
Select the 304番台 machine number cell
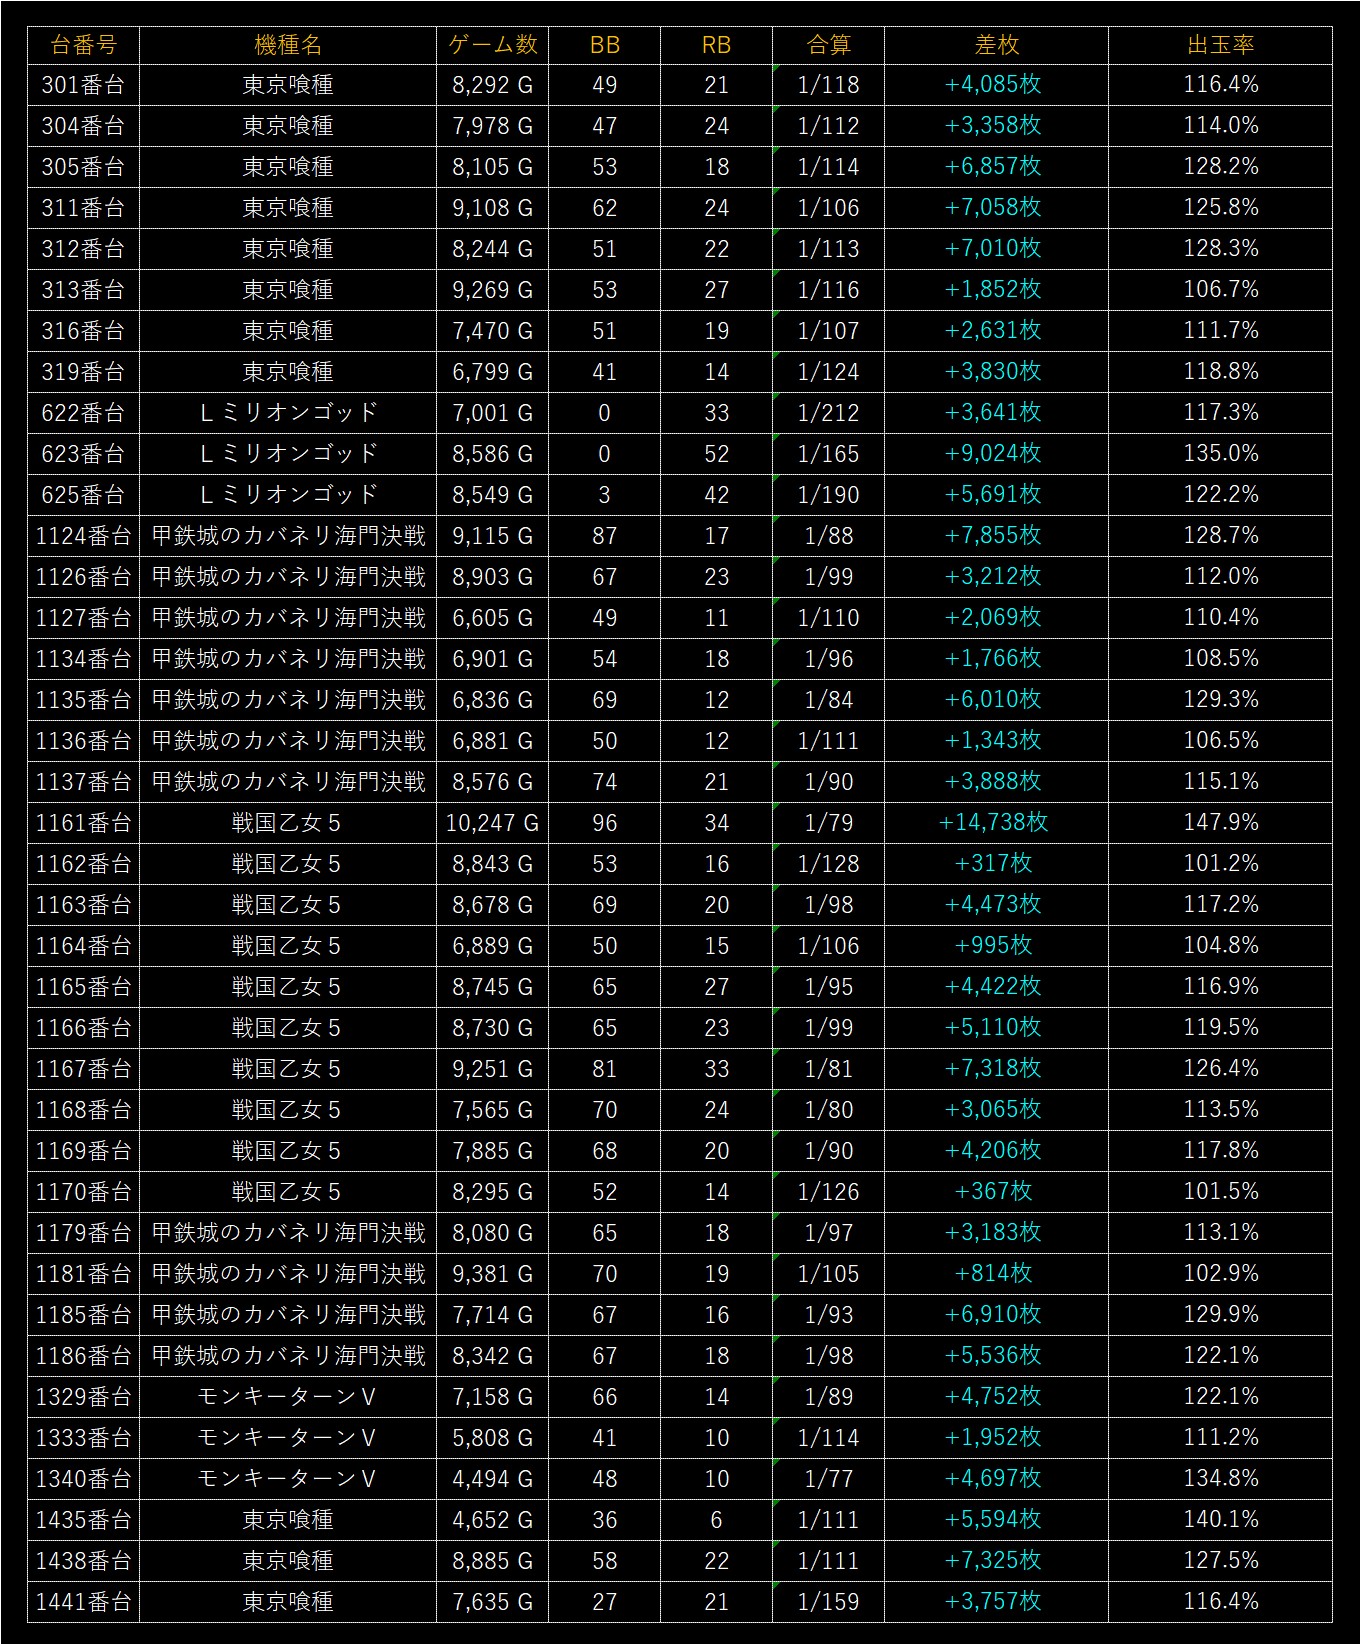coord(83,126)
